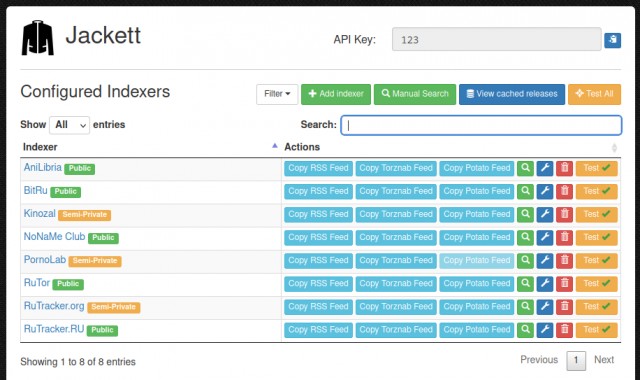
Task: Copy RSS Feed for AniLibria
Action: point(318,168)
